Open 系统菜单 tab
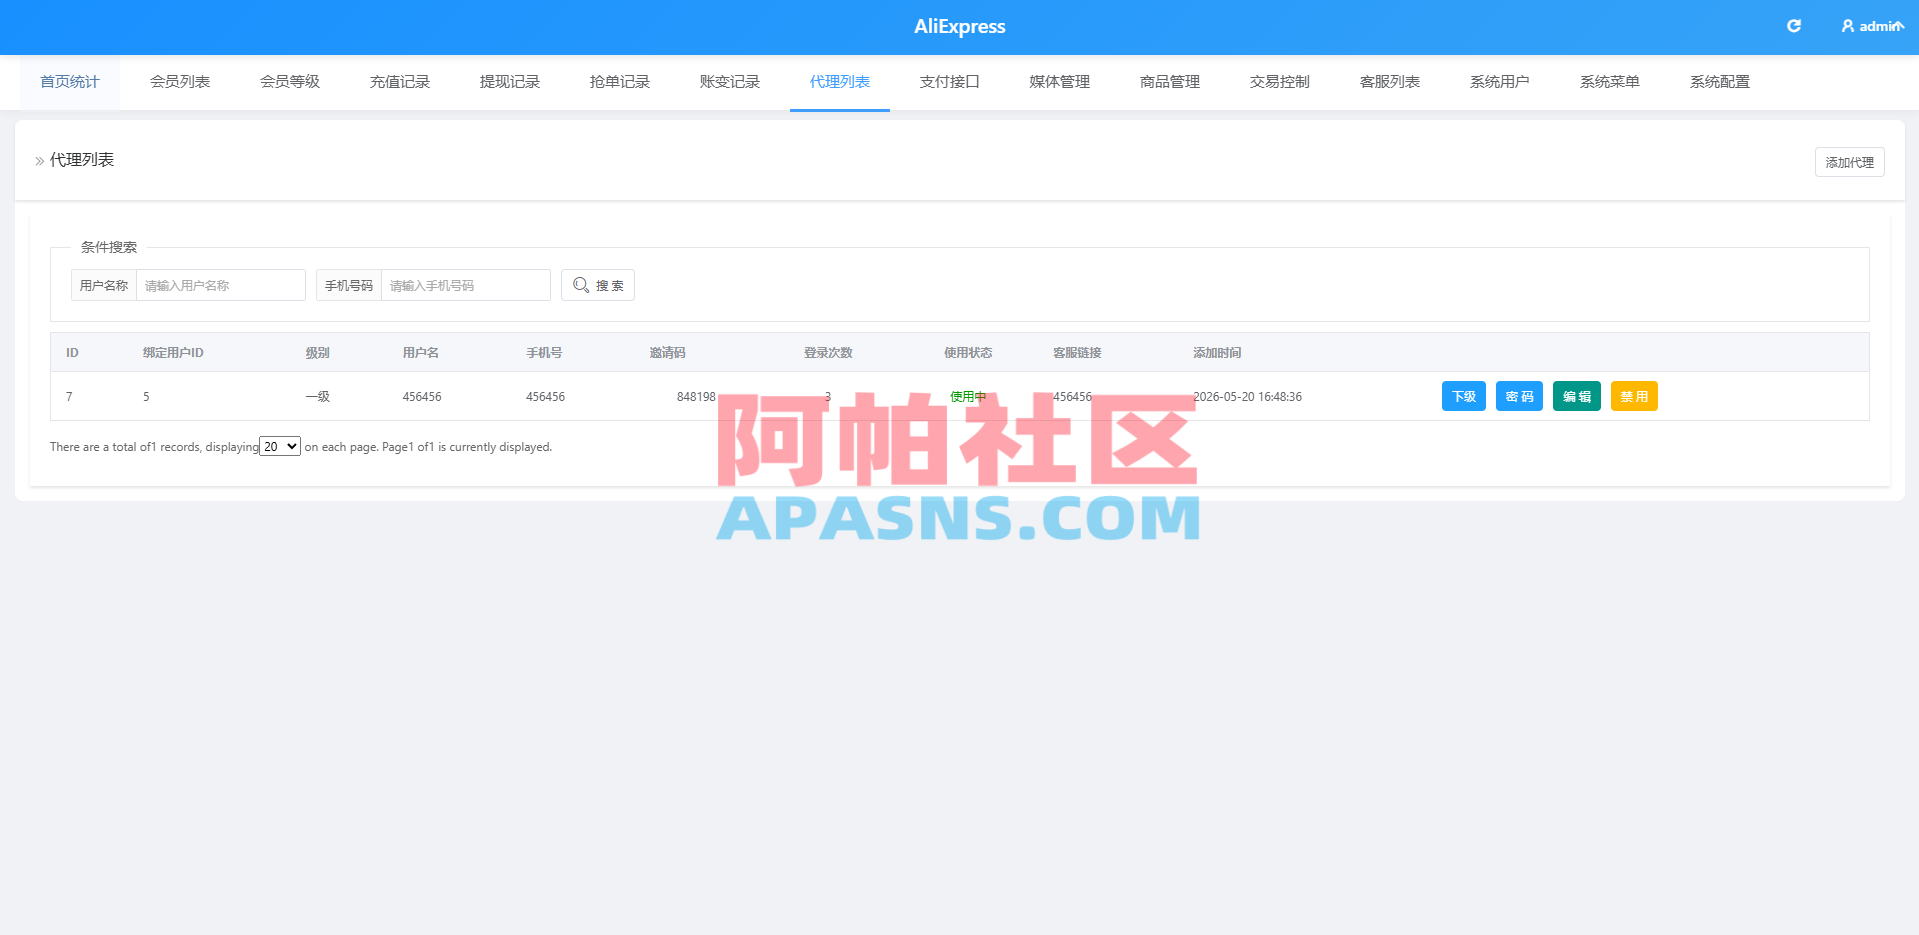 point(1610,82)
